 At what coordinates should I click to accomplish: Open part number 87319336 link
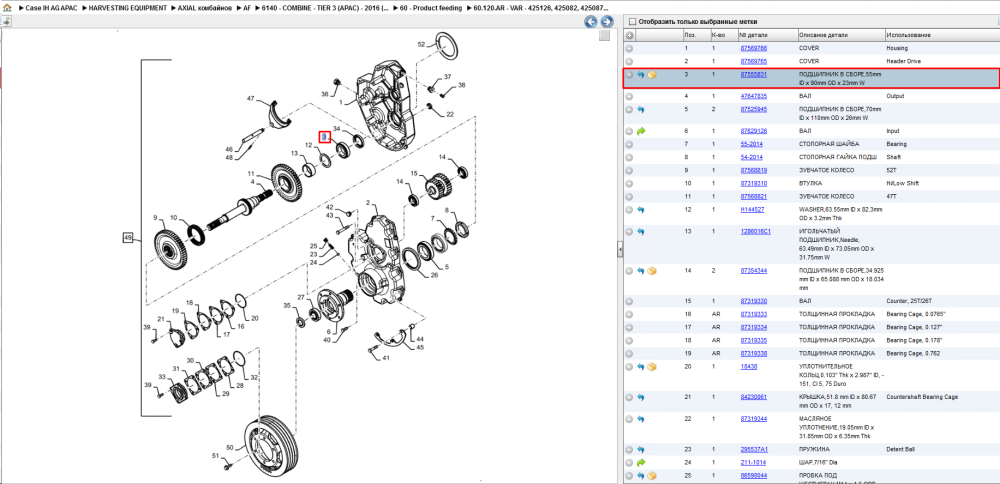pyautogui.click(x=753, y=353)
